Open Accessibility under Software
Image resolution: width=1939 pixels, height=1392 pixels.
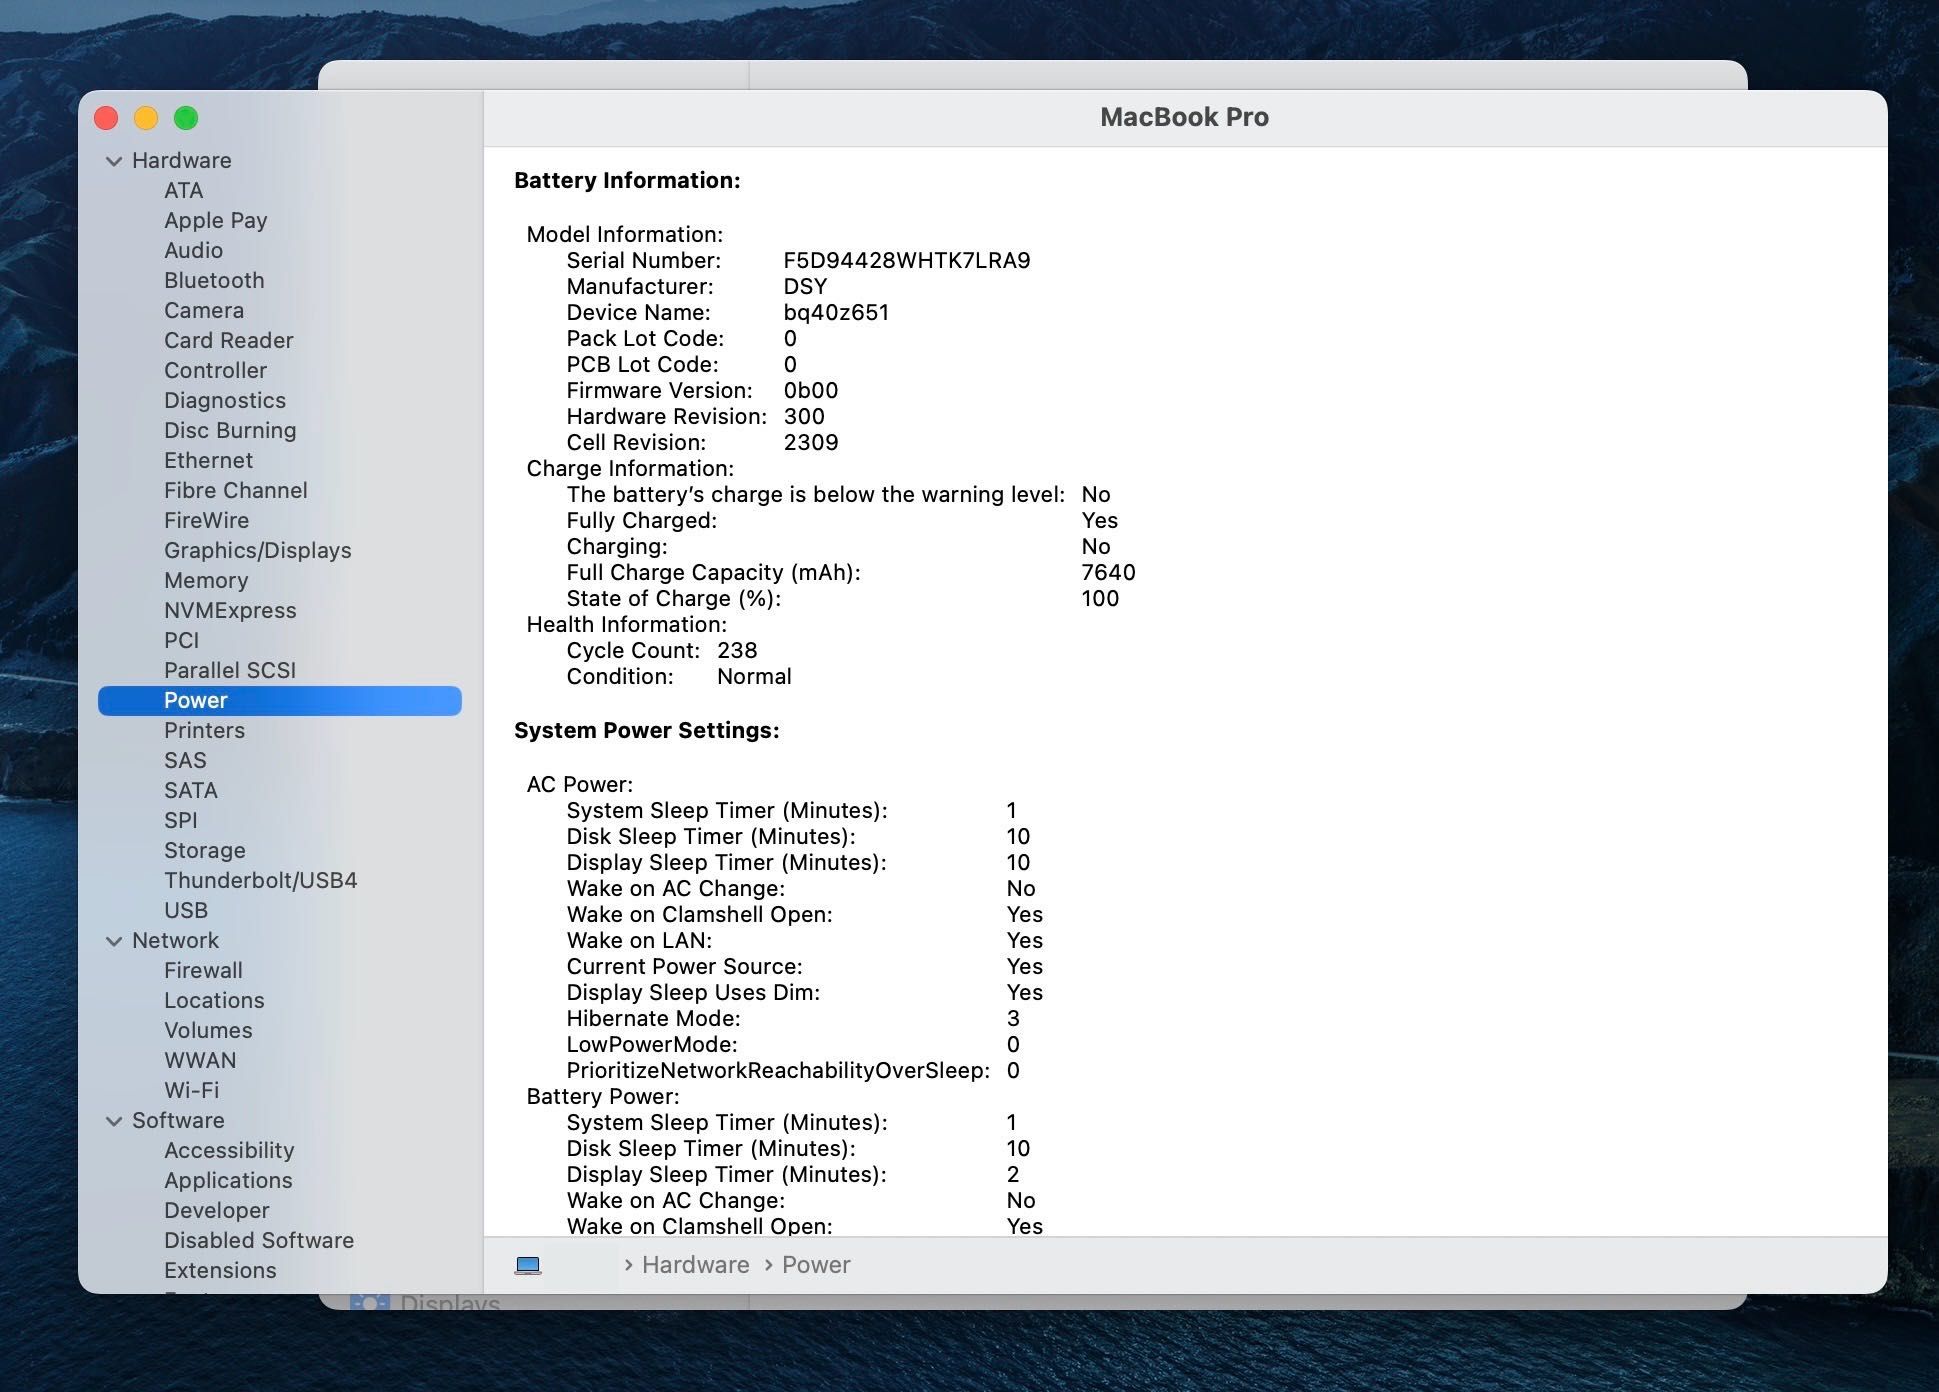click(x=229, y=1151)
